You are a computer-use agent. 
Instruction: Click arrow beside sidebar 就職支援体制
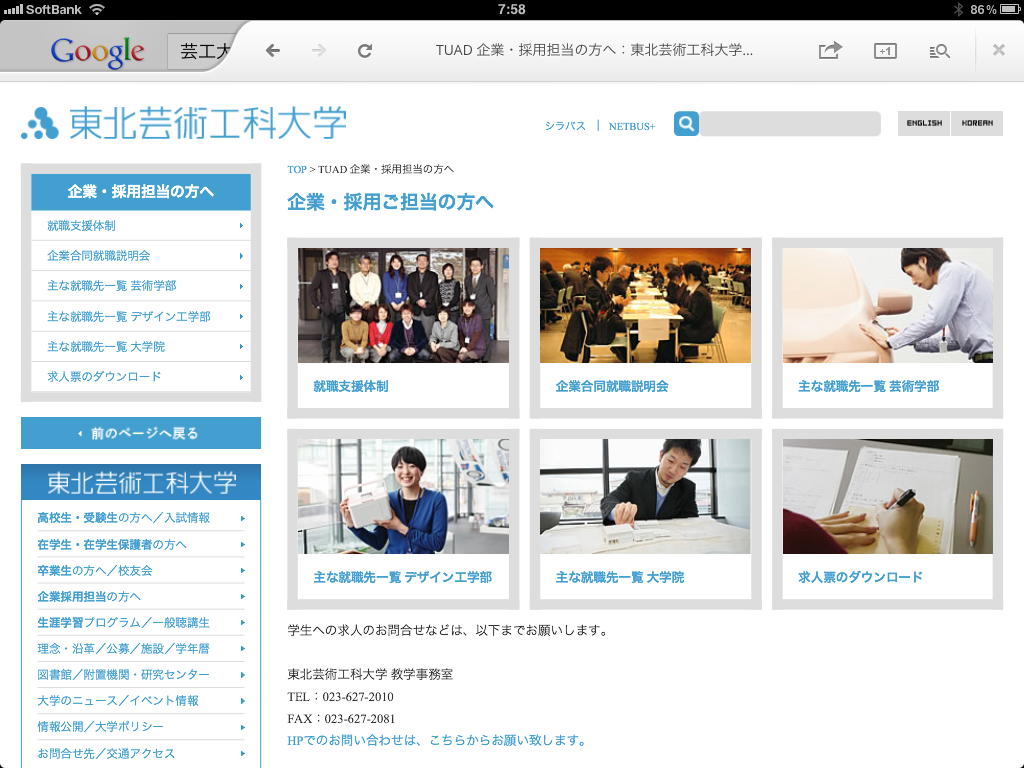coord(241,225)
